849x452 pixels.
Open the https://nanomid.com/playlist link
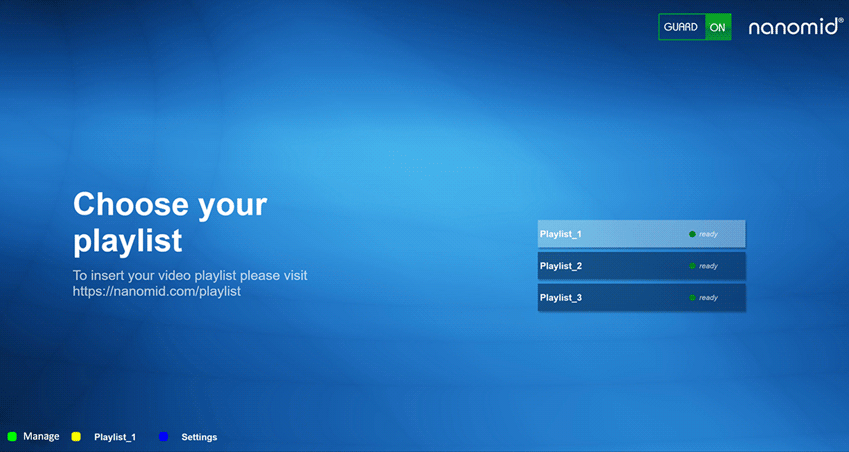point(156,291)
